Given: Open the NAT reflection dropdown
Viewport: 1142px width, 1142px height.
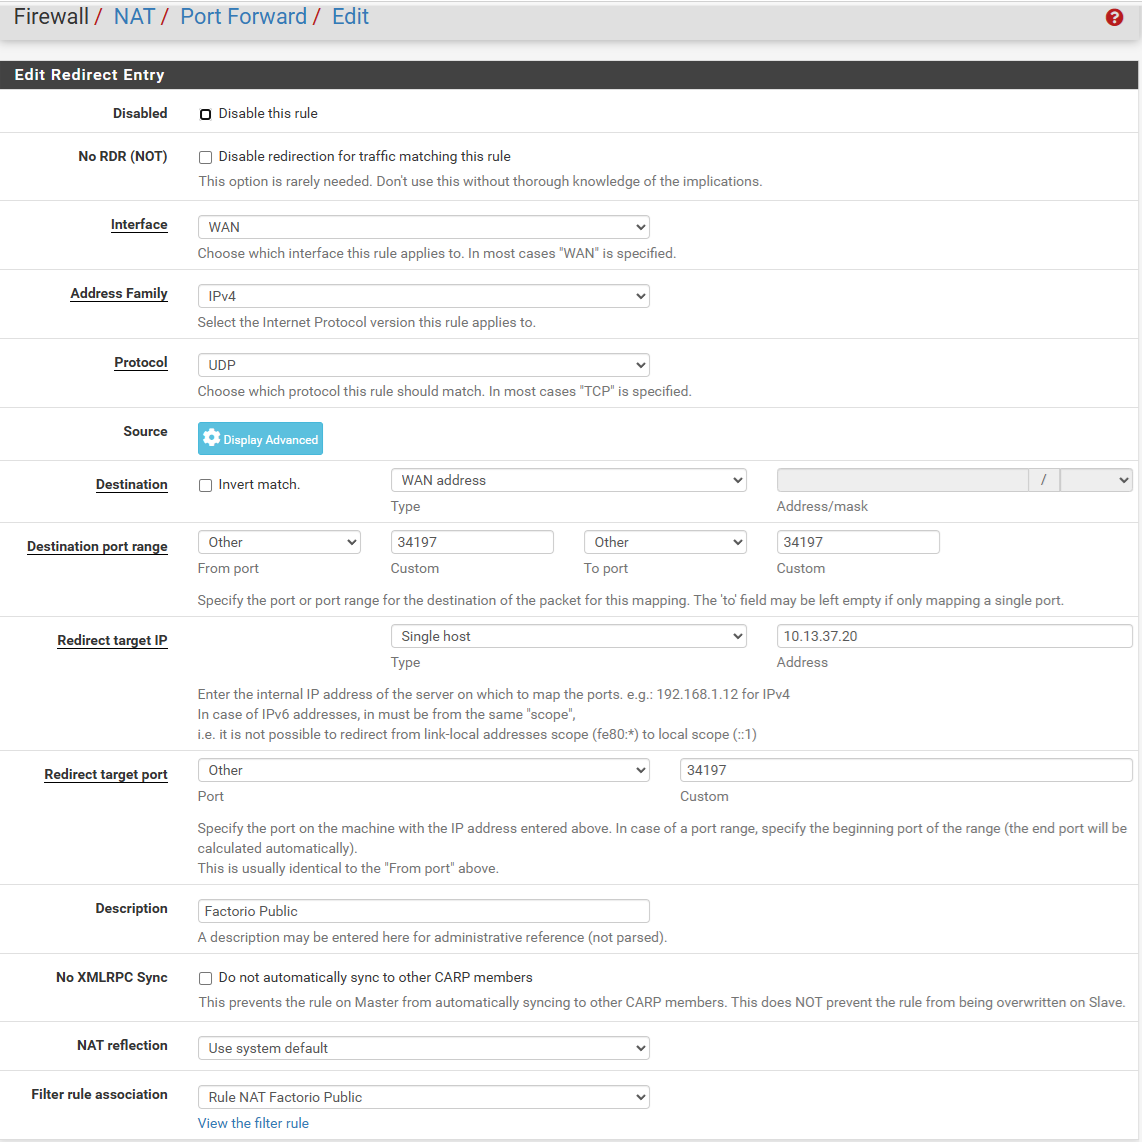Looking at the screenshot, I should pyautogui.click(x=423, y=1048).
